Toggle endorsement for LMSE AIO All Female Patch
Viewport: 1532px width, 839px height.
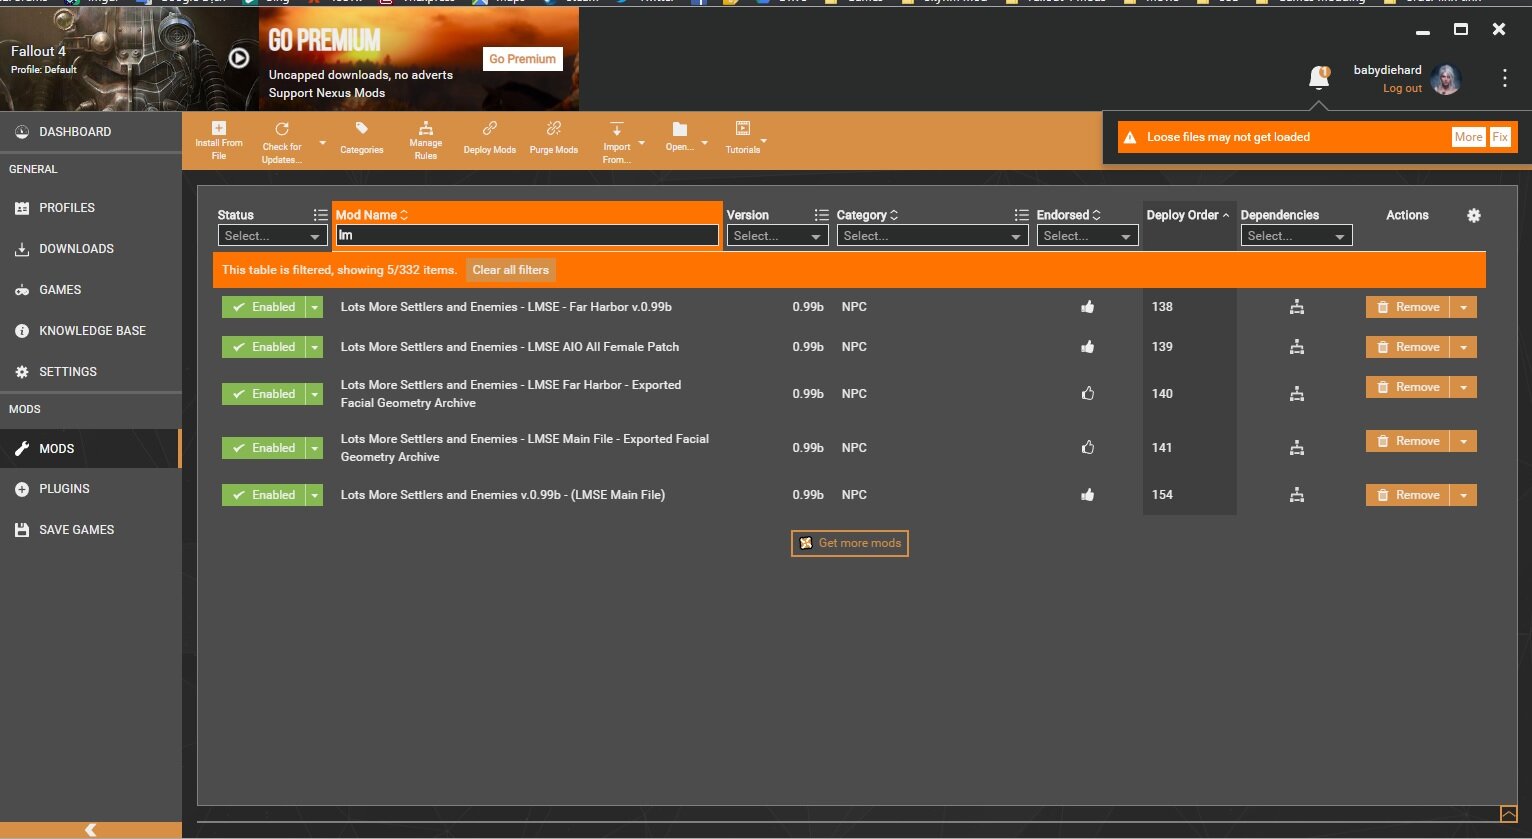pyautogui.click(x=1088, y=347)
